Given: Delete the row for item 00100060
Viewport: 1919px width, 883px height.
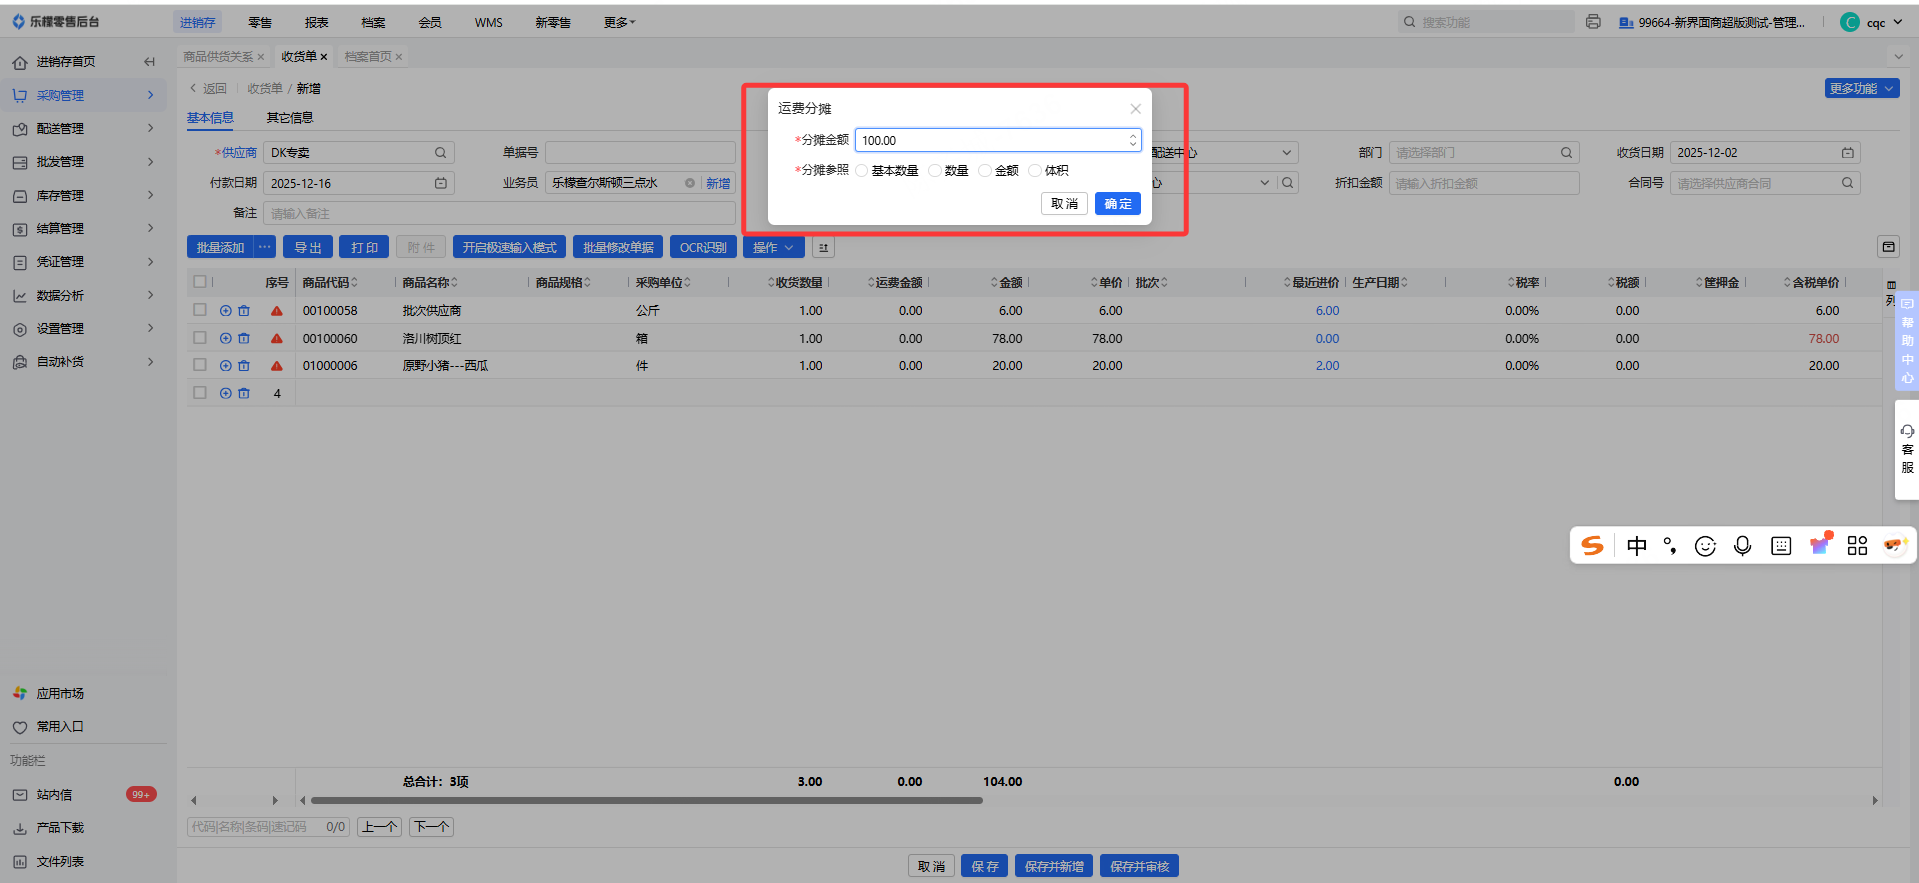Looking at the screenshot, I should pyautogui.click(x=244, y=339).
